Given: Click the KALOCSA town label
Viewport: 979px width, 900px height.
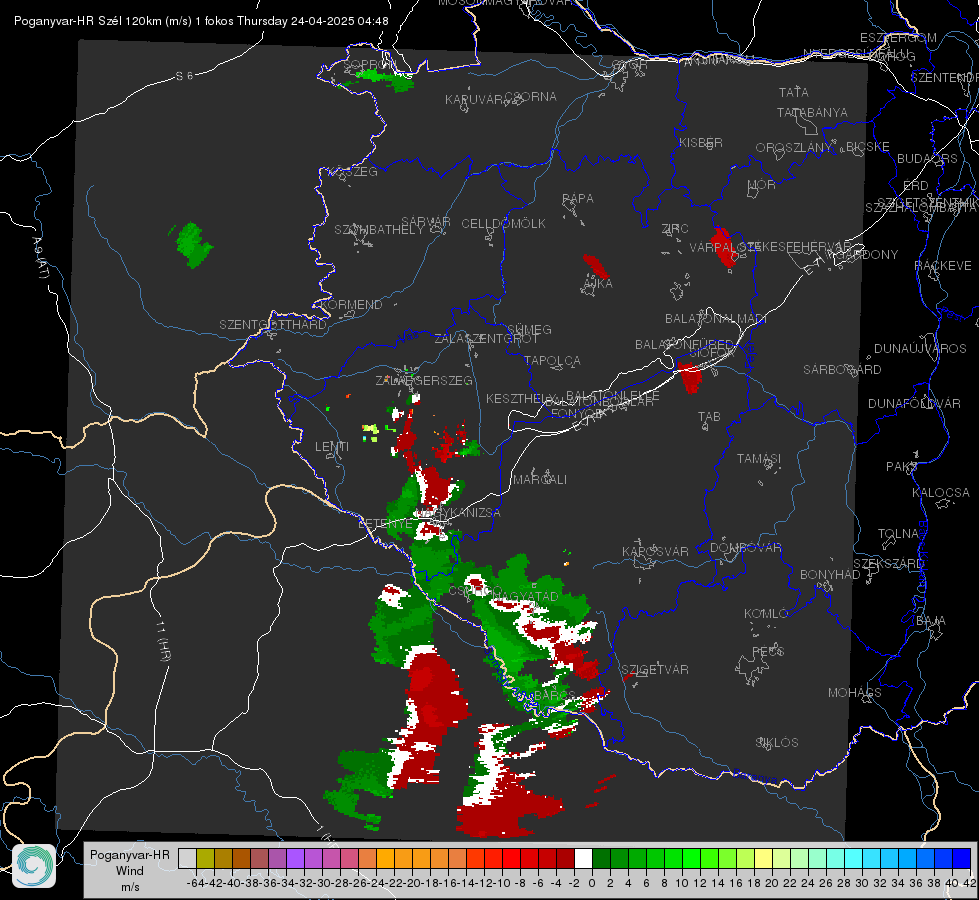Looking at the screenshot, I should tap(940, 493).
